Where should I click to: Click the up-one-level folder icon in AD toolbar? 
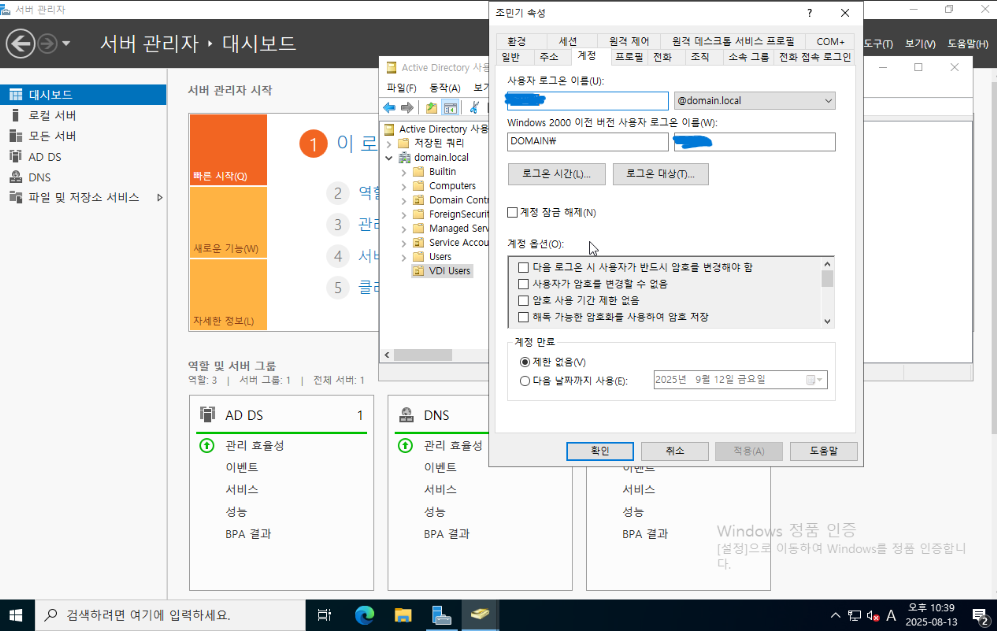pos(431,108)
